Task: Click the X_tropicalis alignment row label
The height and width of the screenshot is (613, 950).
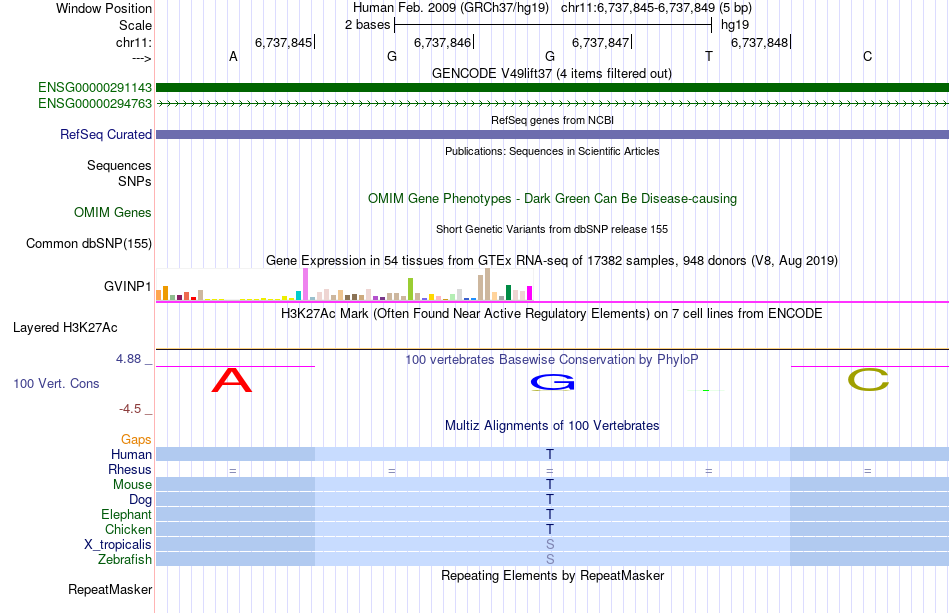Action: click(118, 545)
